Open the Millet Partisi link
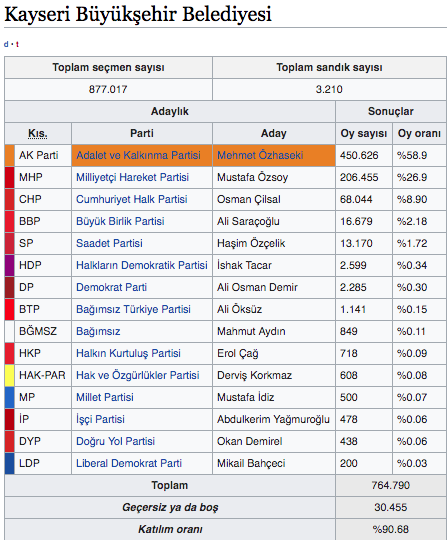Image resolution: width=447 pixels, height=540 pixels. pyautogui.click(x=105, y=397)
